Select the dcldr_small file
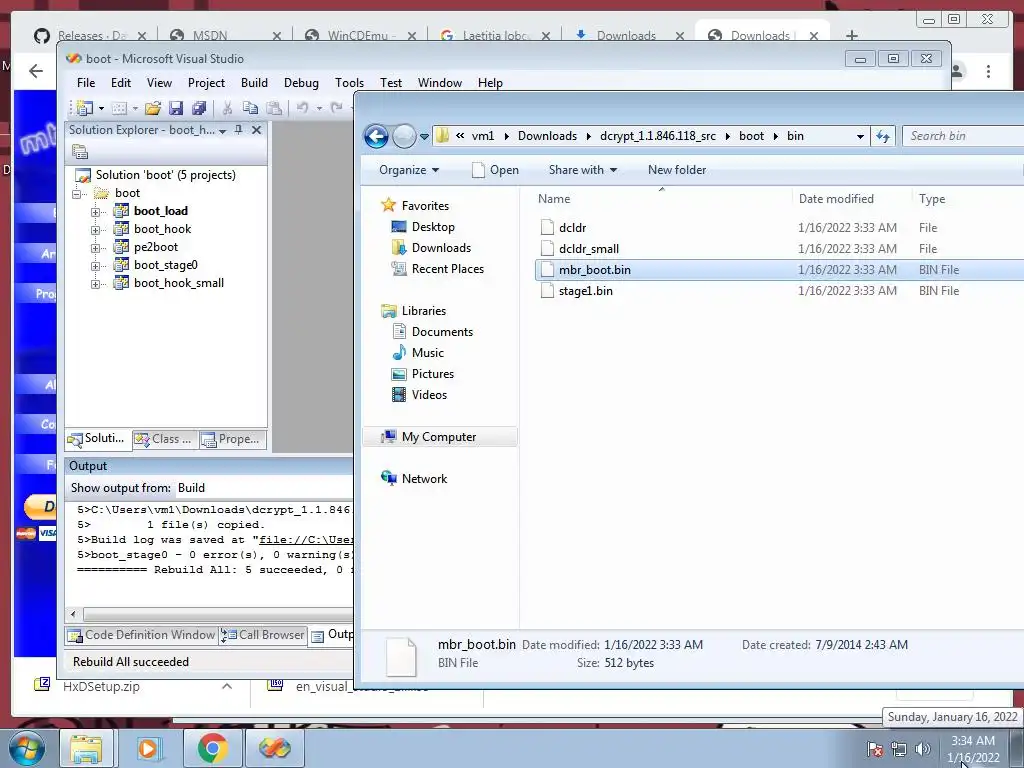The width and height of the screenshot is (1024, 768). 588,249
